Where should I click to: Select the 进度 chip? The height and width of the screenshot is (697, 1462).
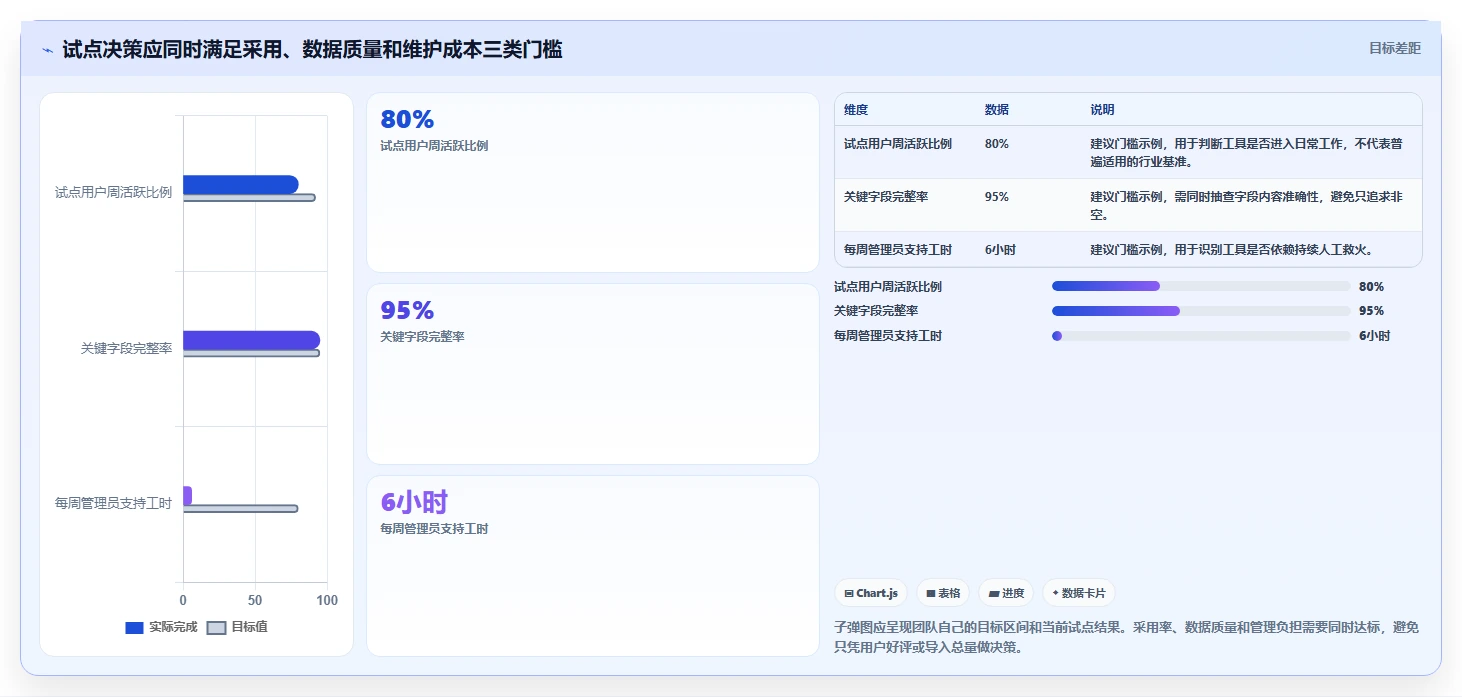pyautogui.click(x=1006, y=593)
